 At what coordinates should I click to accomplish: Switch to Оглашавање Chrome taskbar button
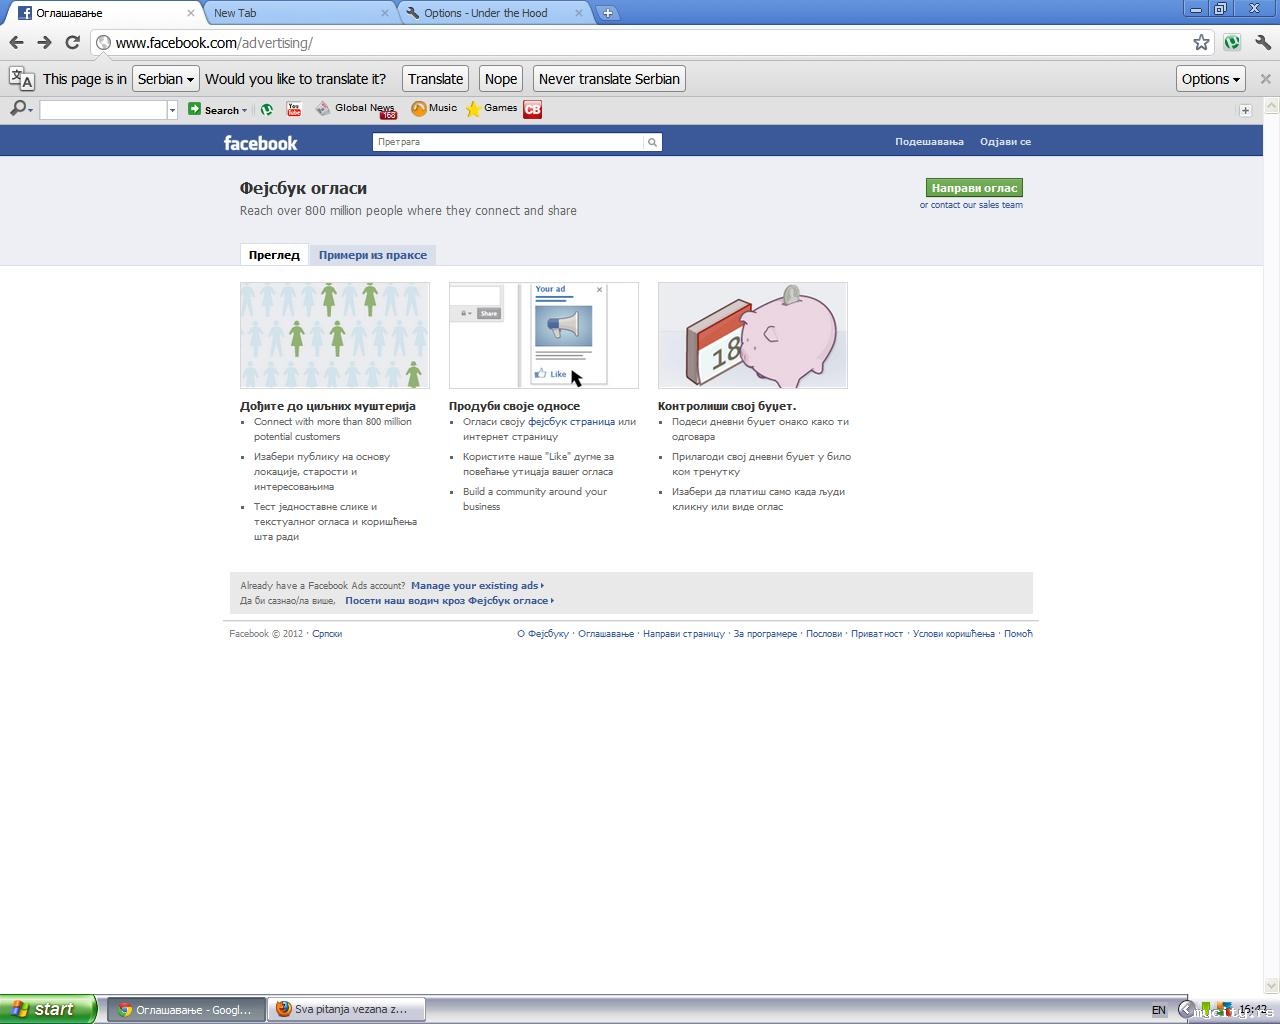[186, 1010]
